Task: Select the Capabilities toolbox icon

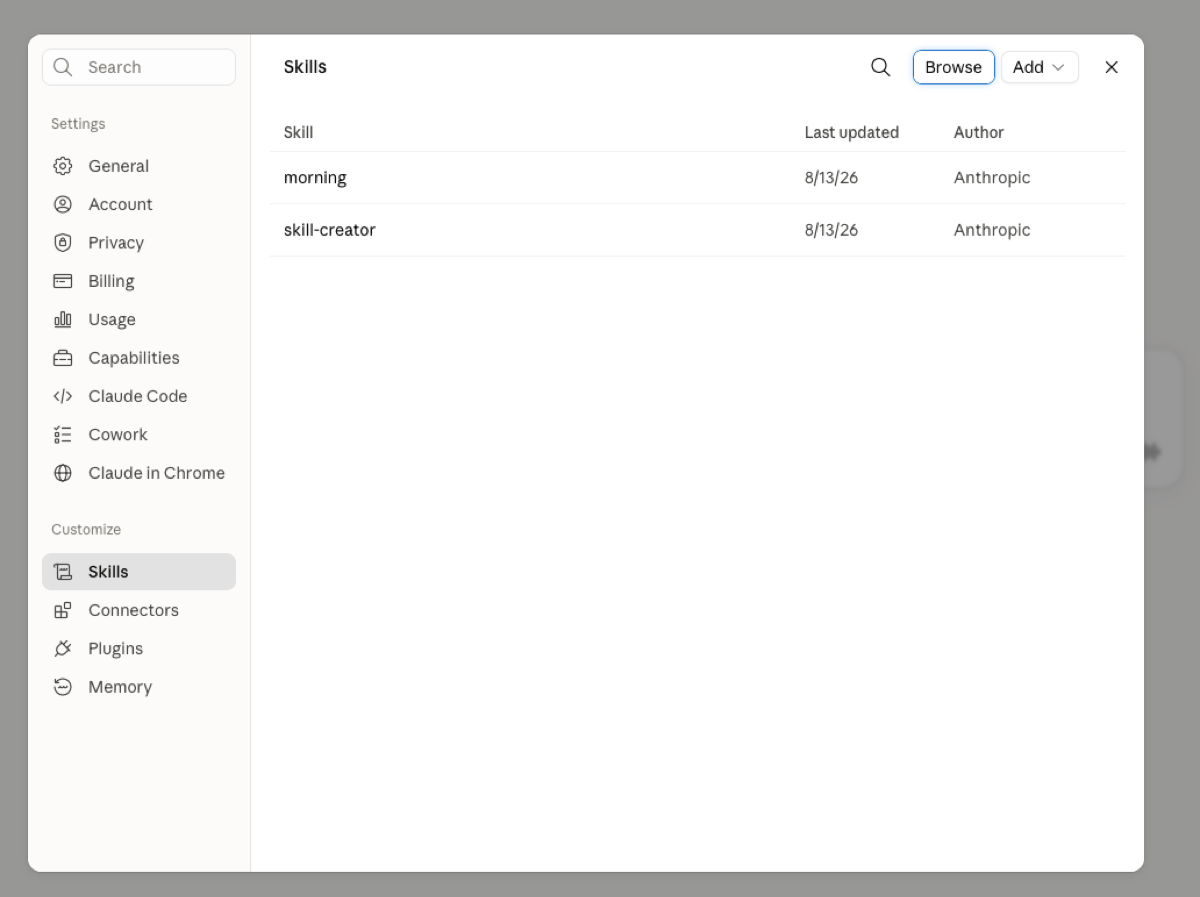Action: click(63, 358)
